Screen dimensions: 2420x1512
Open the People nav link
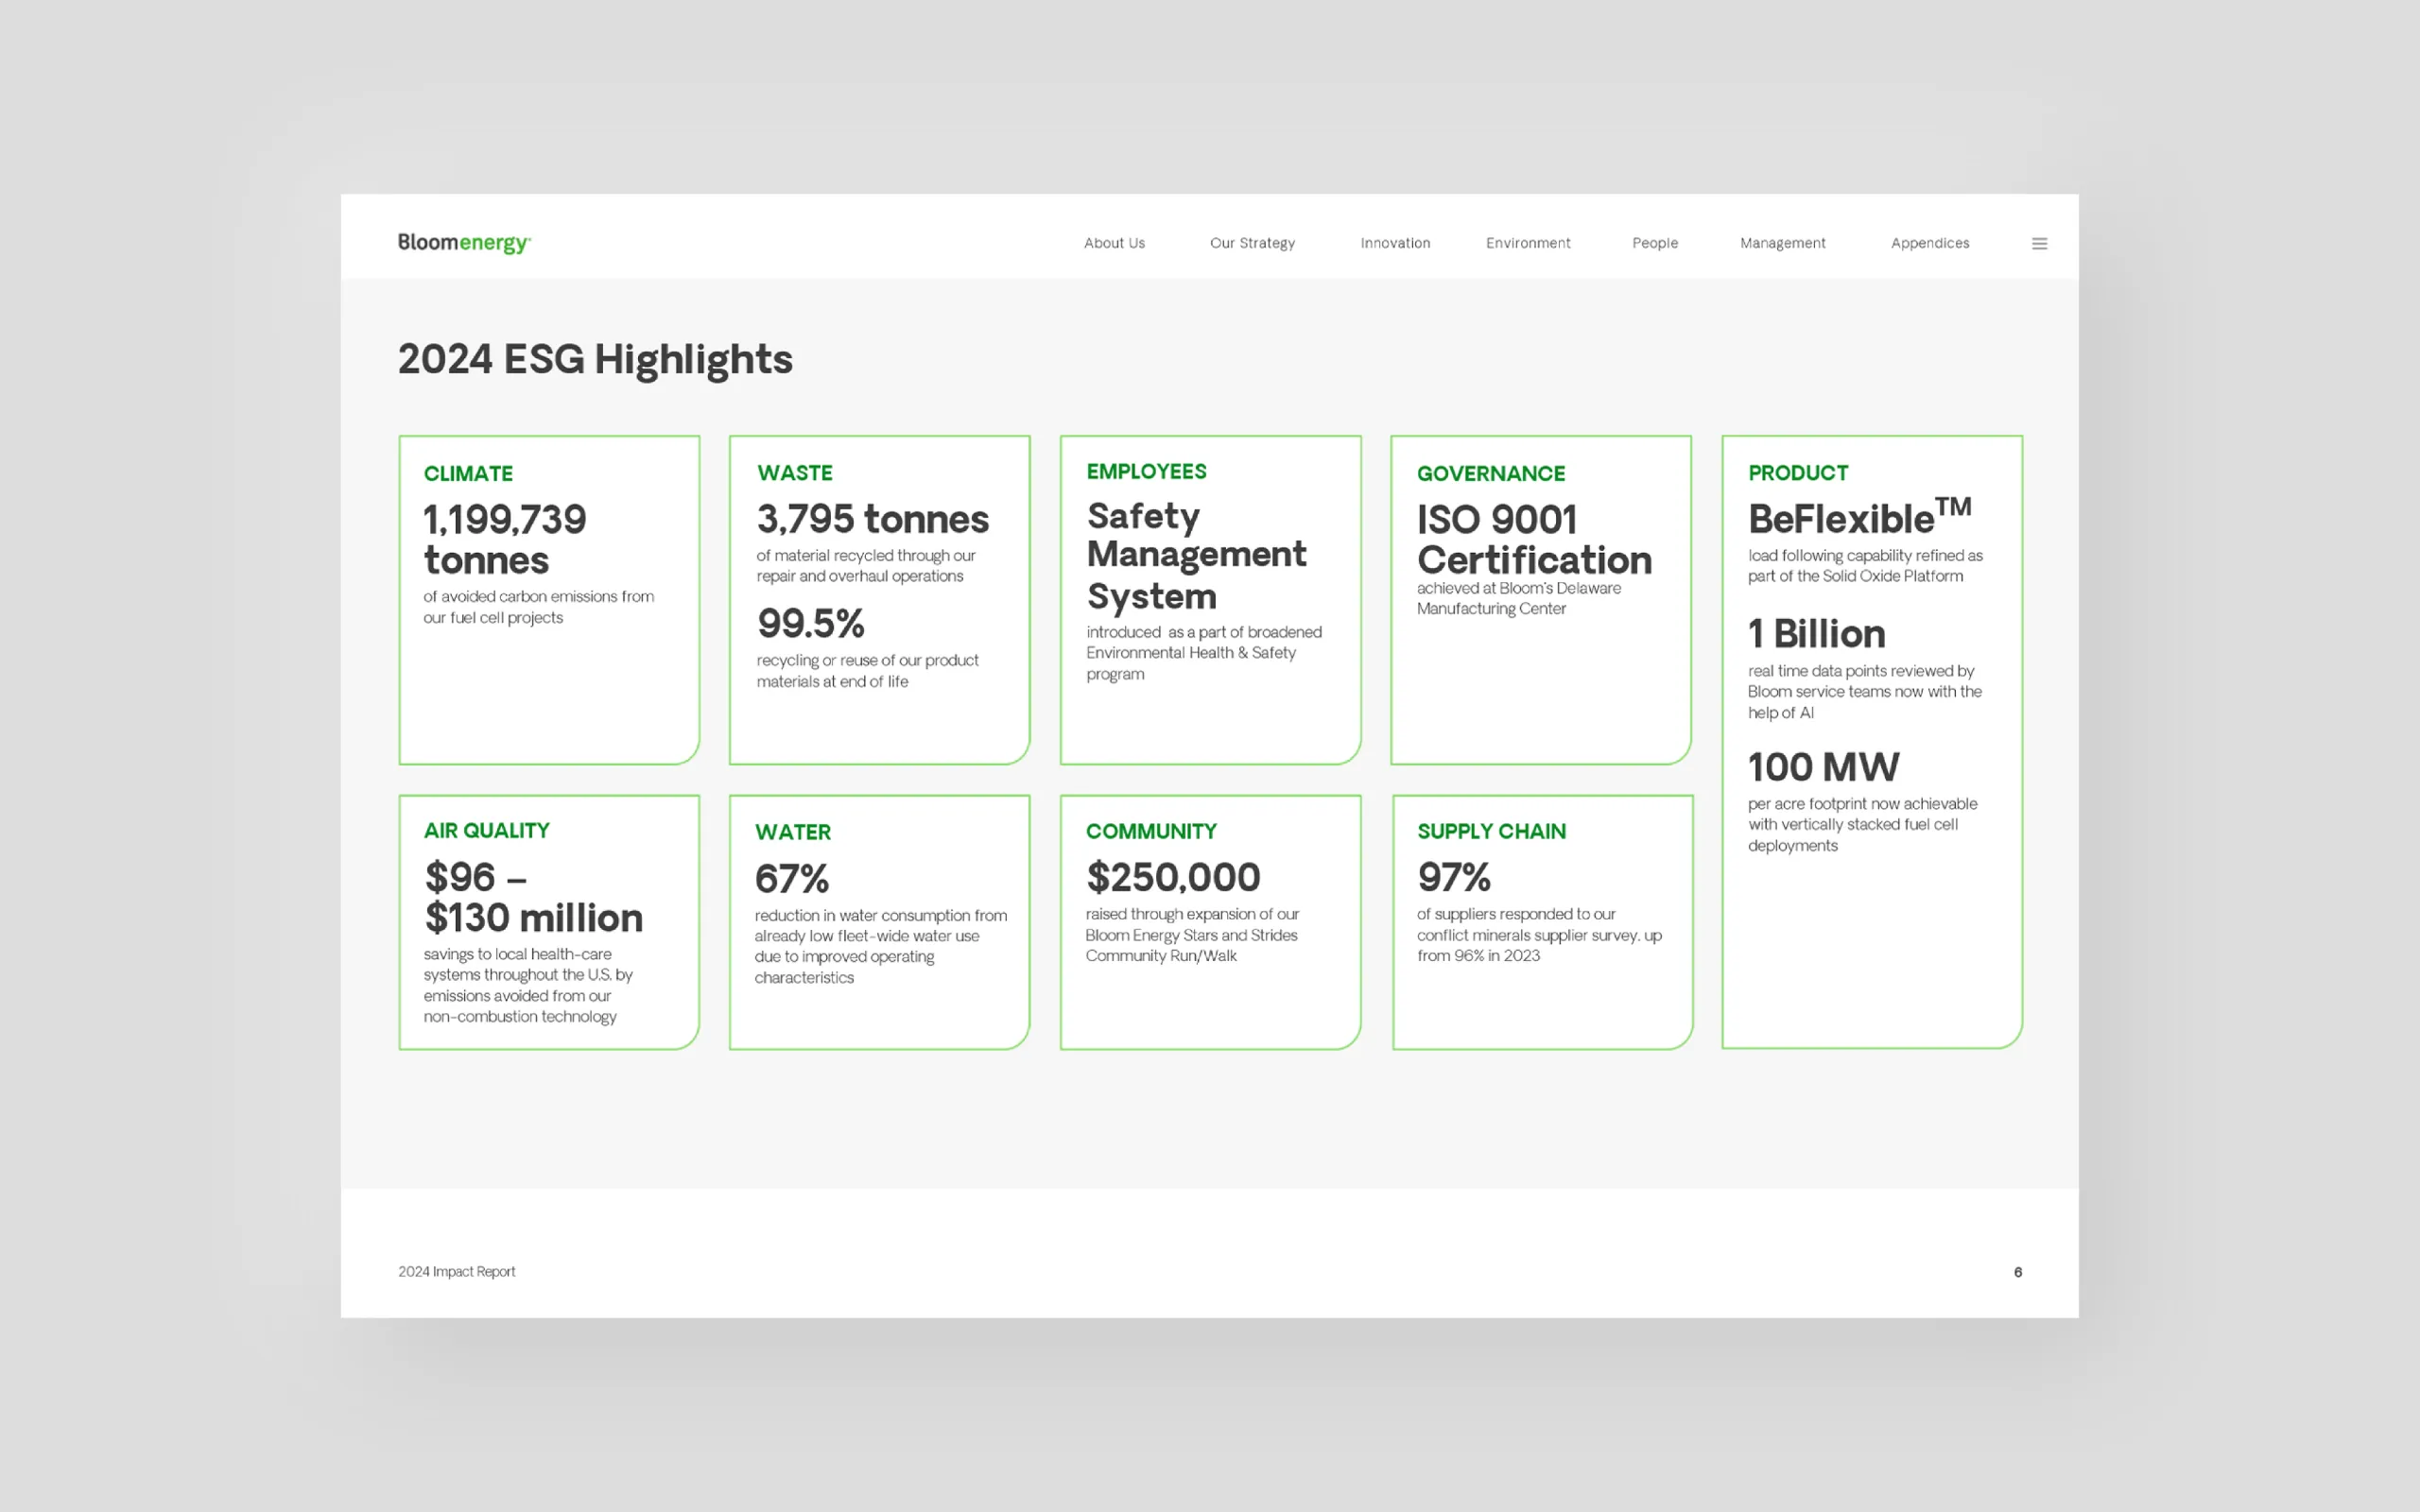(1655, 243)
